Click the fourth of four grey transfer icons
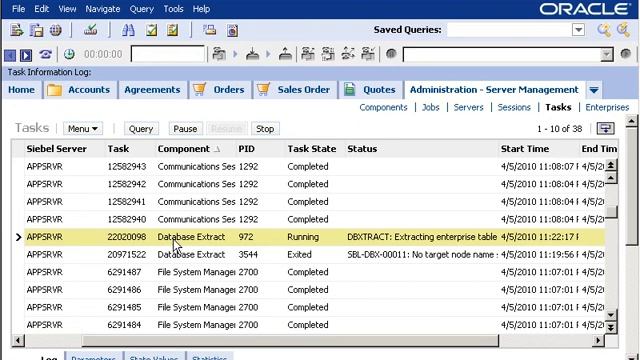 tap(368, 54)
